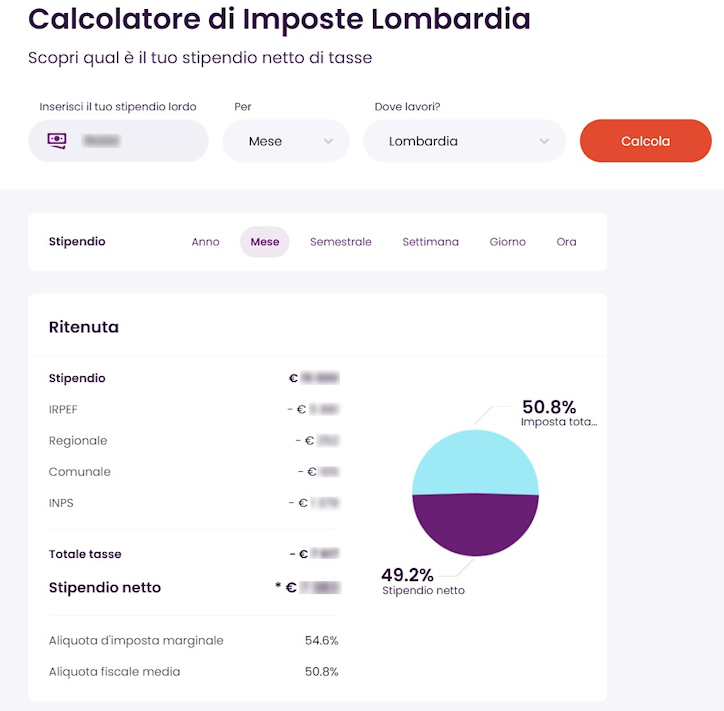
Task: Click the 49.2% Stipendio netto chart label
Action: point(408,581)
